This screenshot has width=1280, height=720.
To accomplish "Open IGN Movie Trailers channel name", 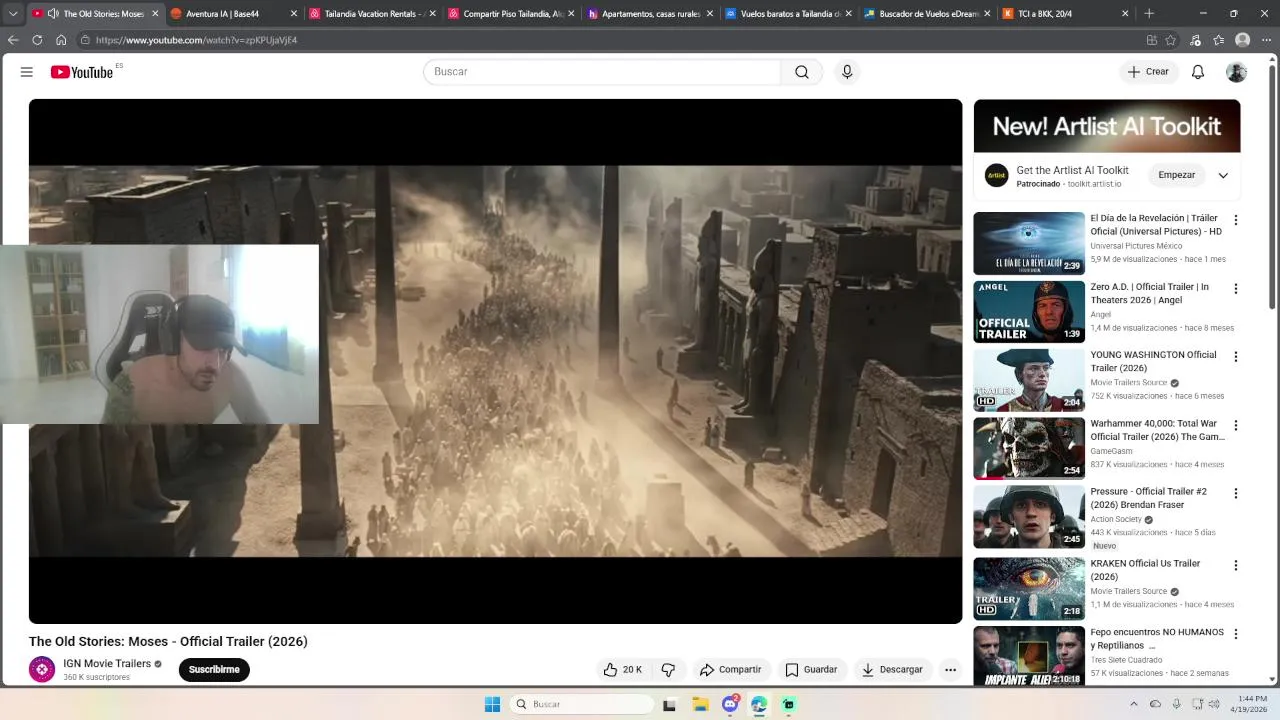I will pyautogui.click(x=107, y=664).
